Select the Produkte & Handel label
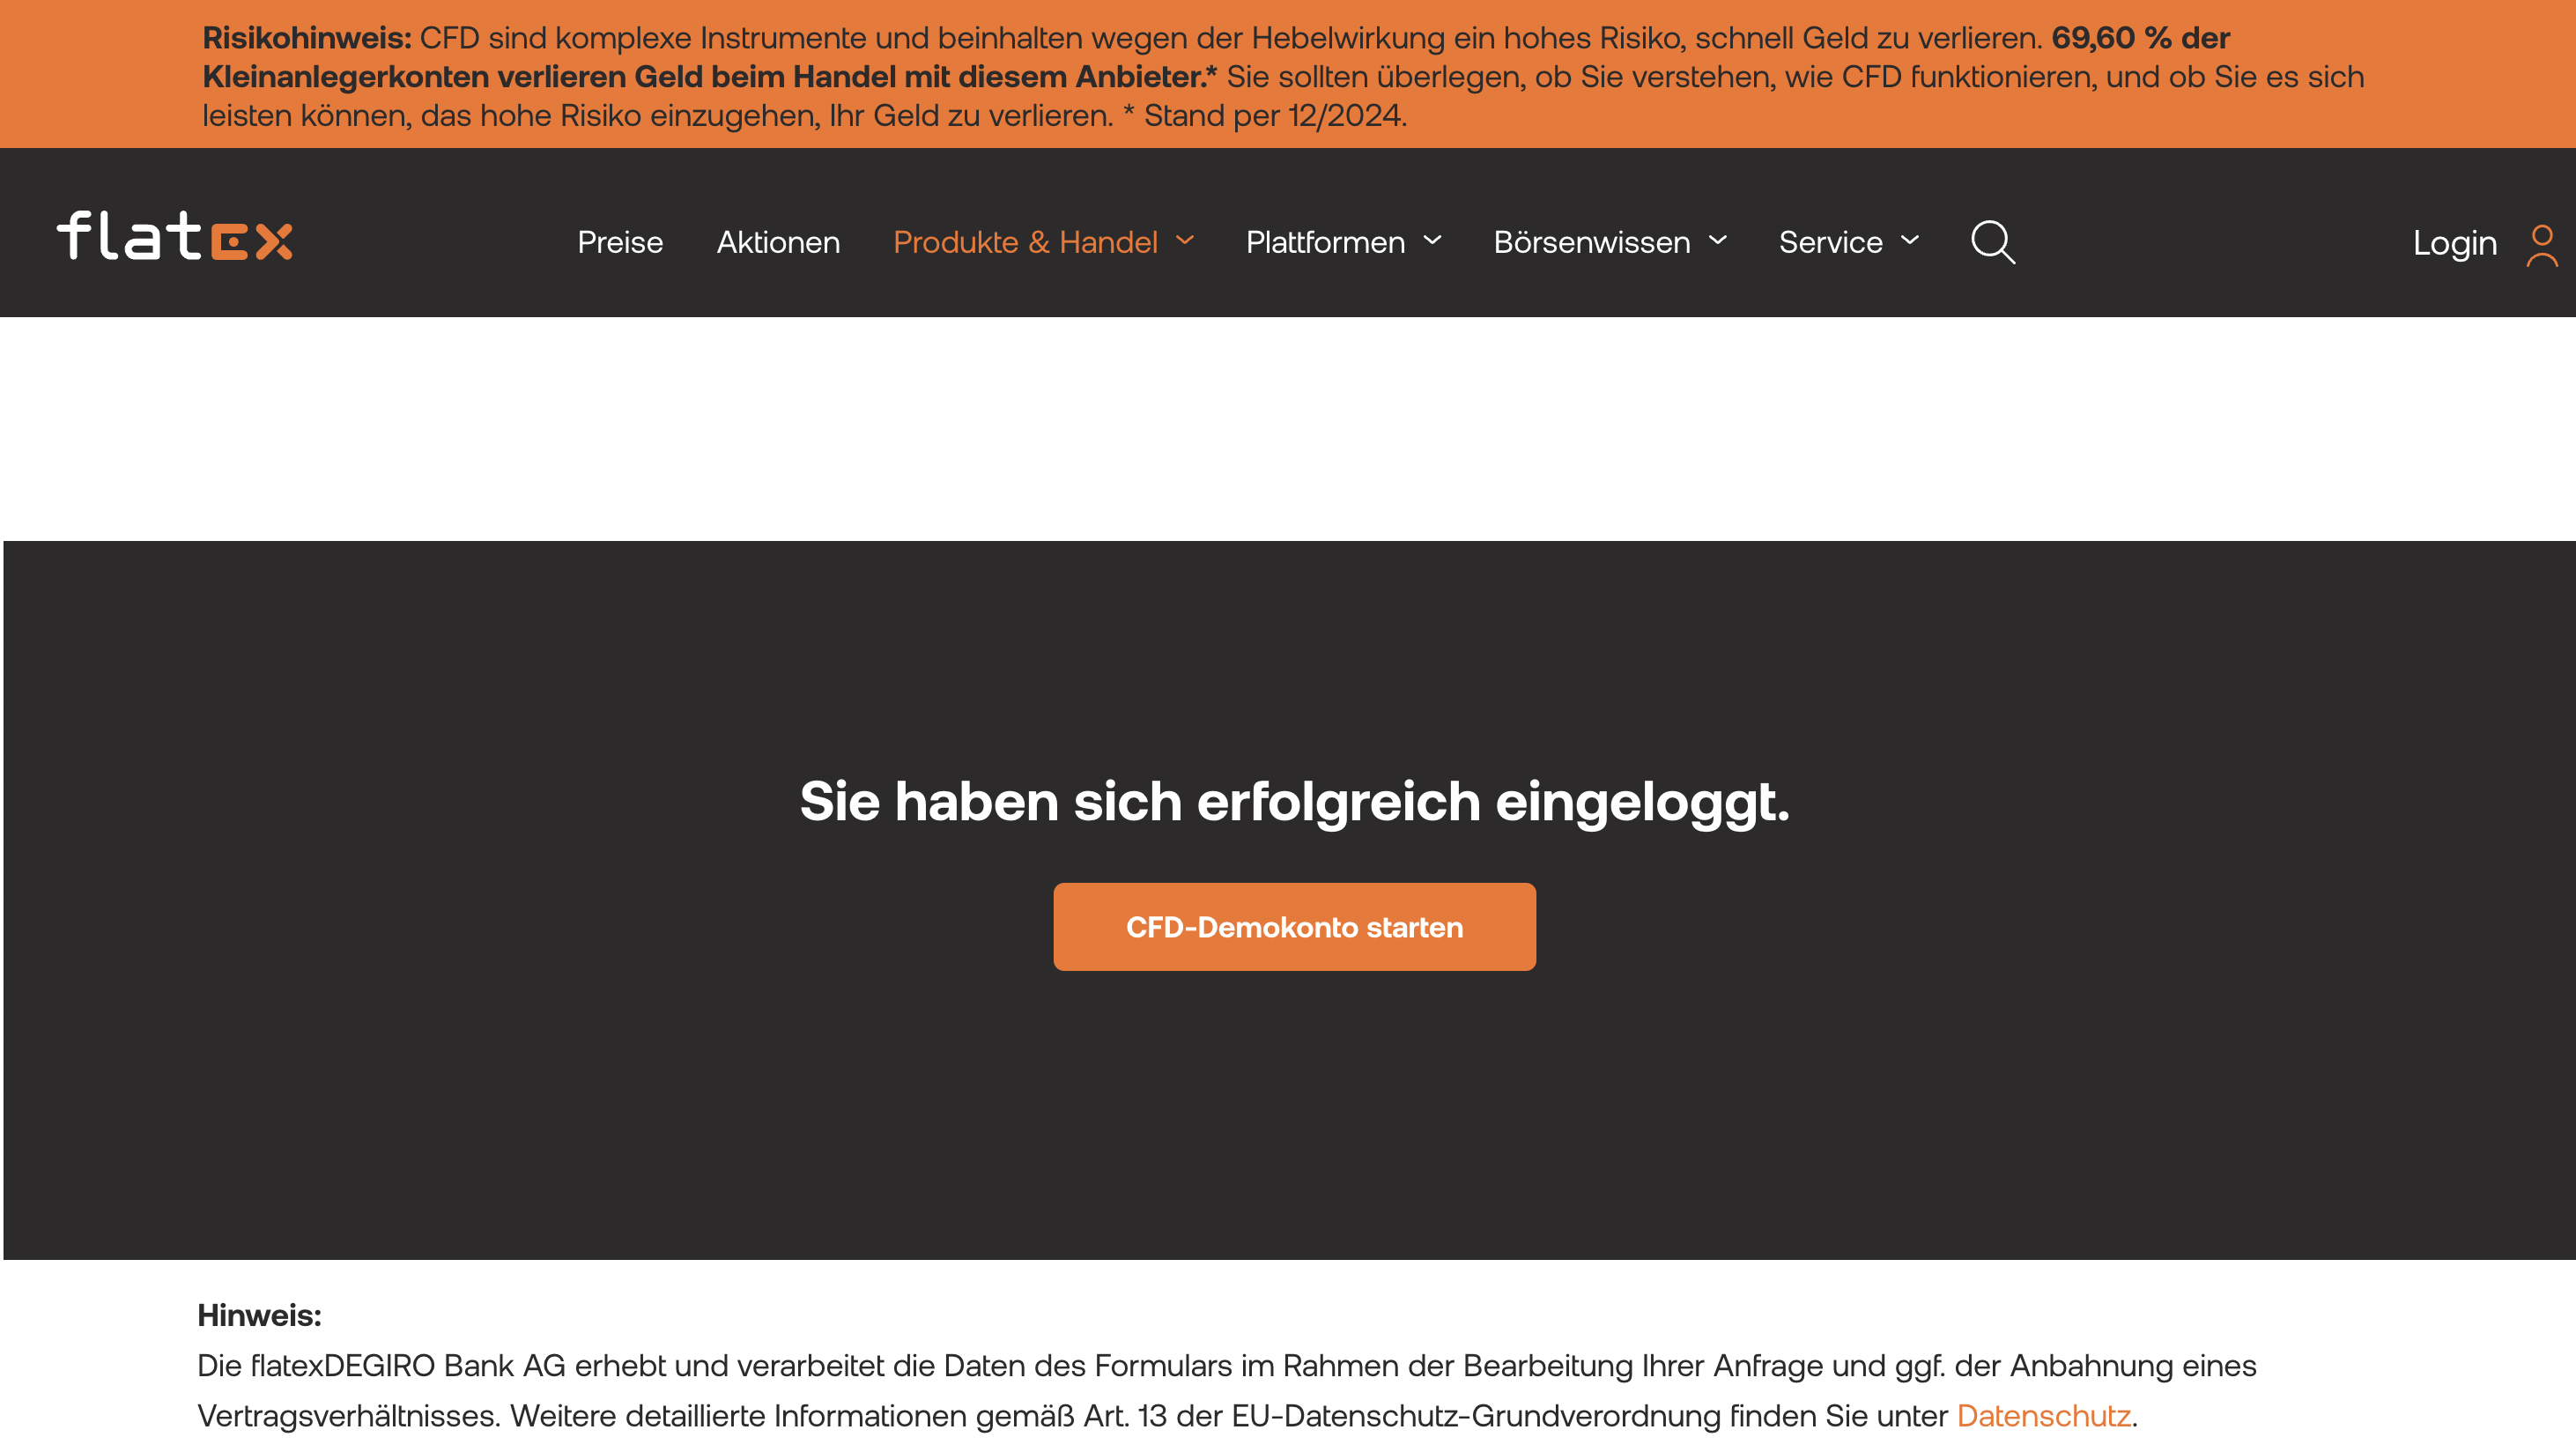Screen dimensions: 2576x1452 (1025, 242)
